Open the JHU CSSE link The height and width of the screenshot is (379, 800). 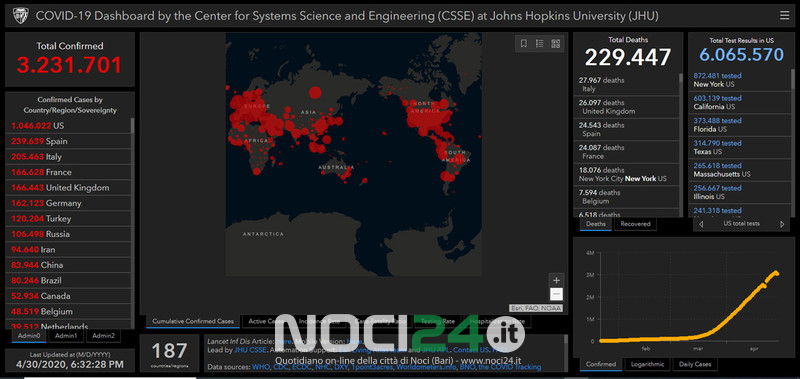(x=250, y=350)
